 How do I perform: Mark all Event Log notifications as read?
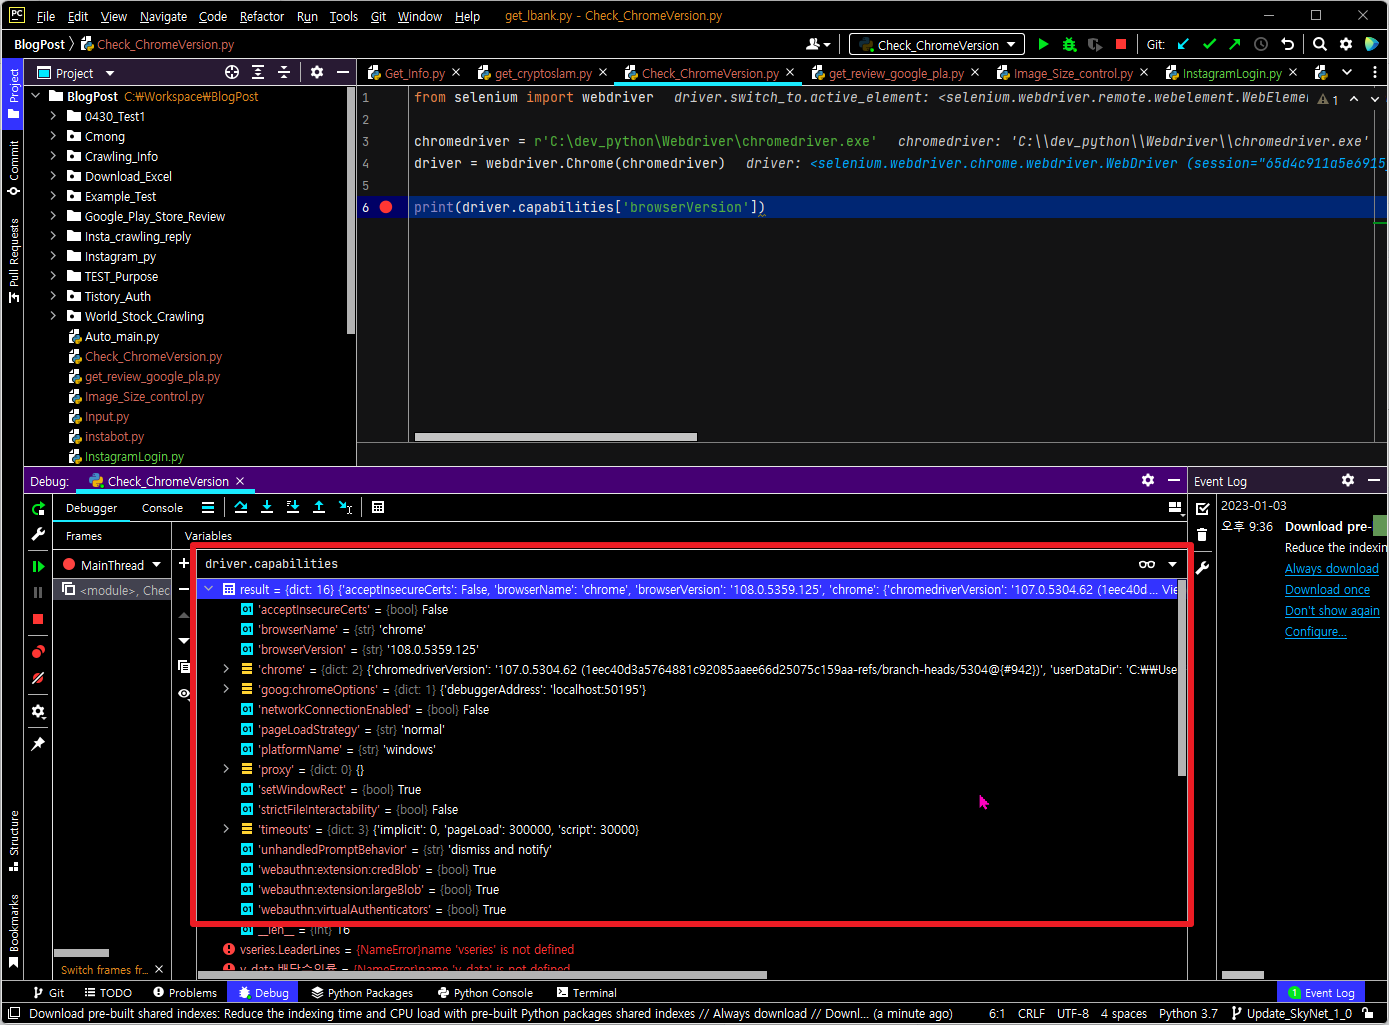click(x=1202, y=509)
